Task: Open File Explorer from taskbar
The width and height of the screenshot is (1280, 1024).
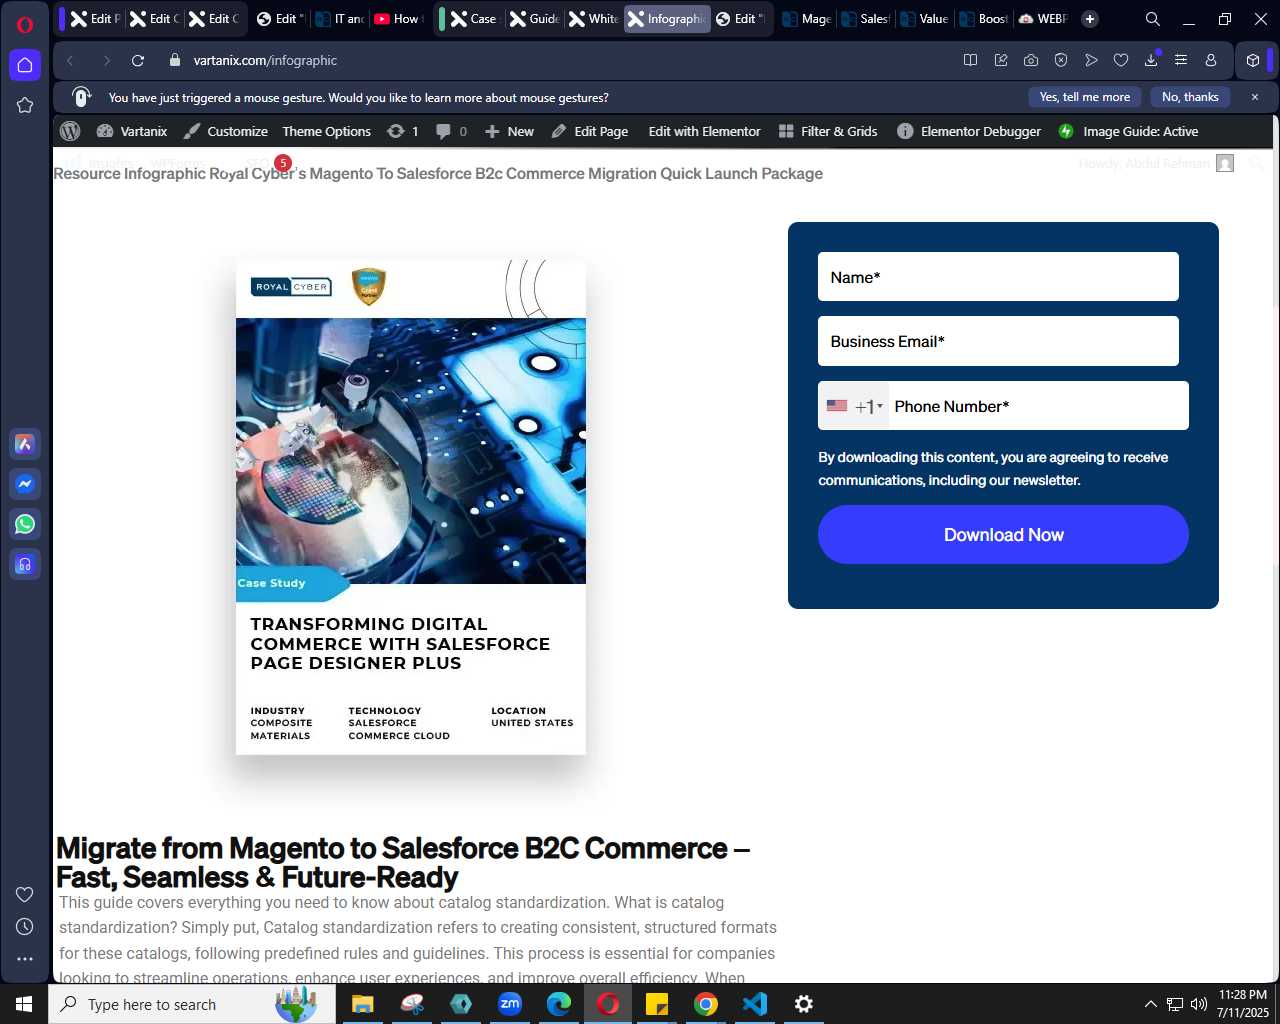Action: (x=362, y=1004)
